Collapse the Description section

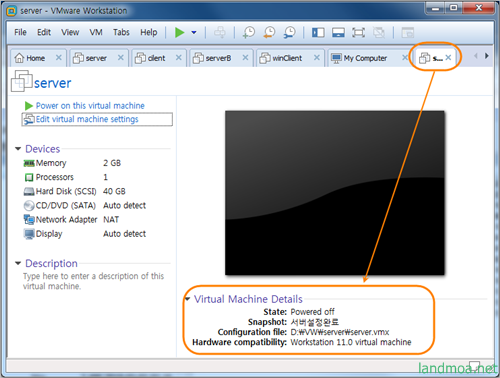18,263
